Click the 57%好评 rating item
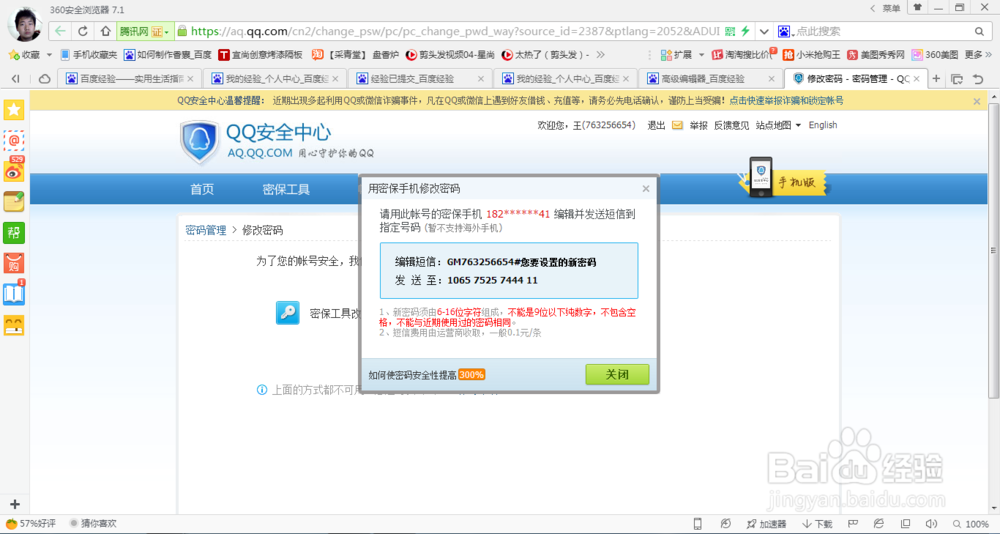1000x534 pixels. (x=31, y=524)
